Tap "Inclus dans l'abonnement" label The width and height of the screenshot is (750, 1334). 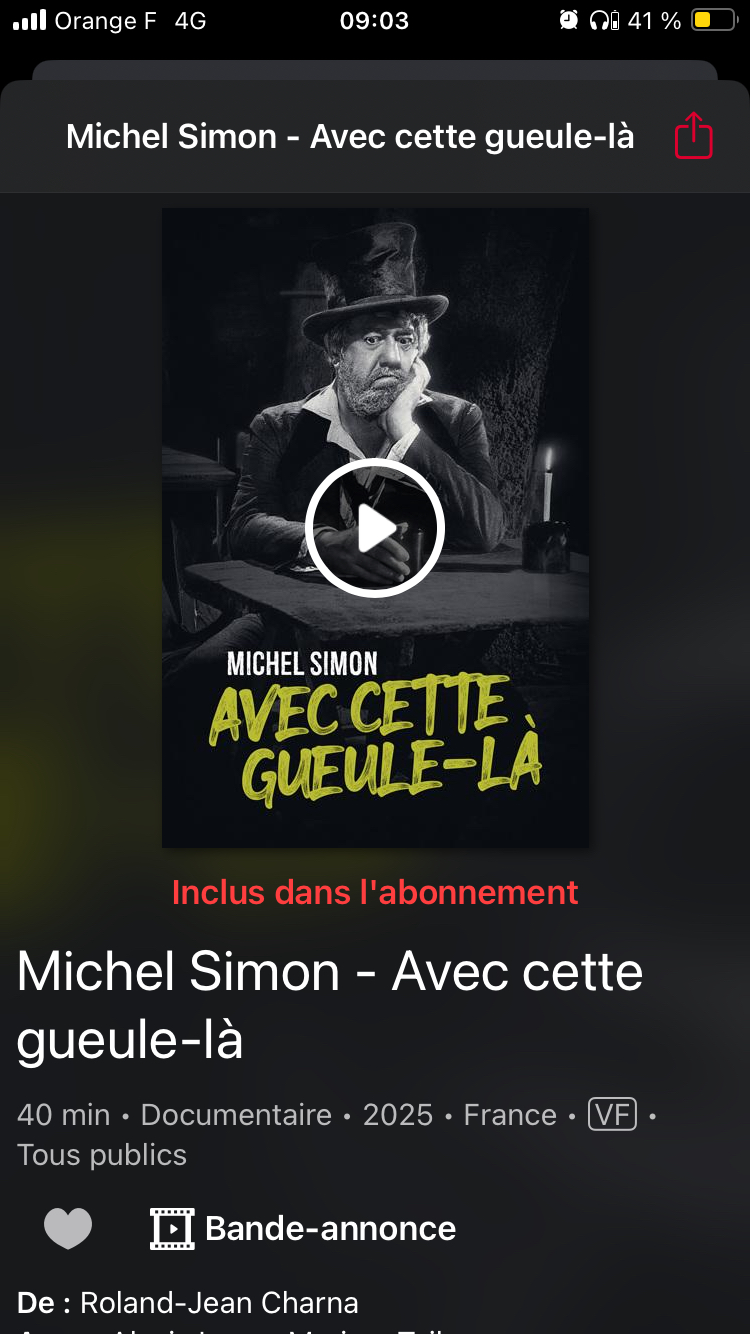375,892
